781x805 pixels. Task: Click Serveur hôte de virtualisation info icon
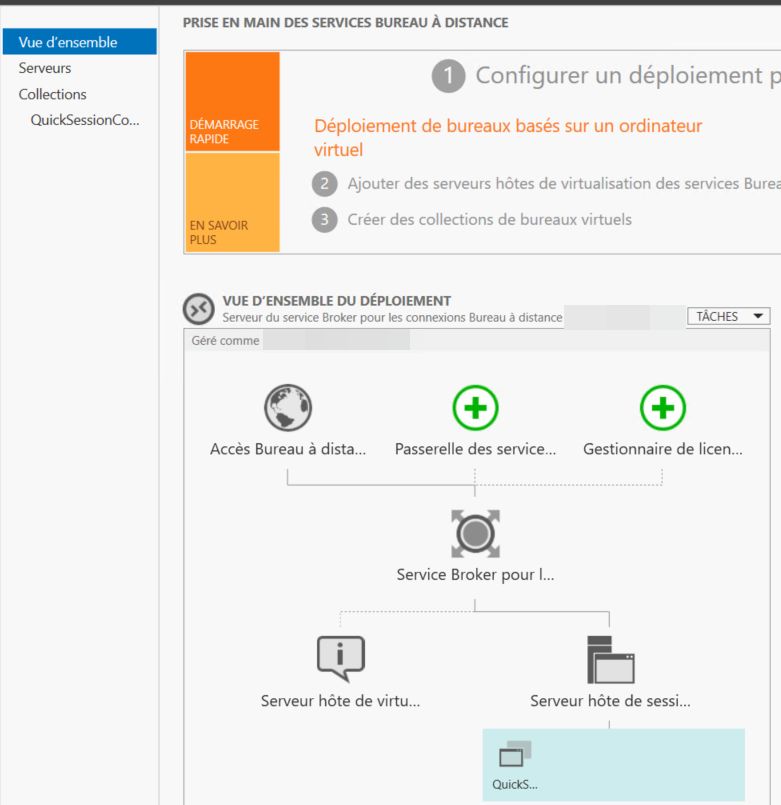(340, 659)
